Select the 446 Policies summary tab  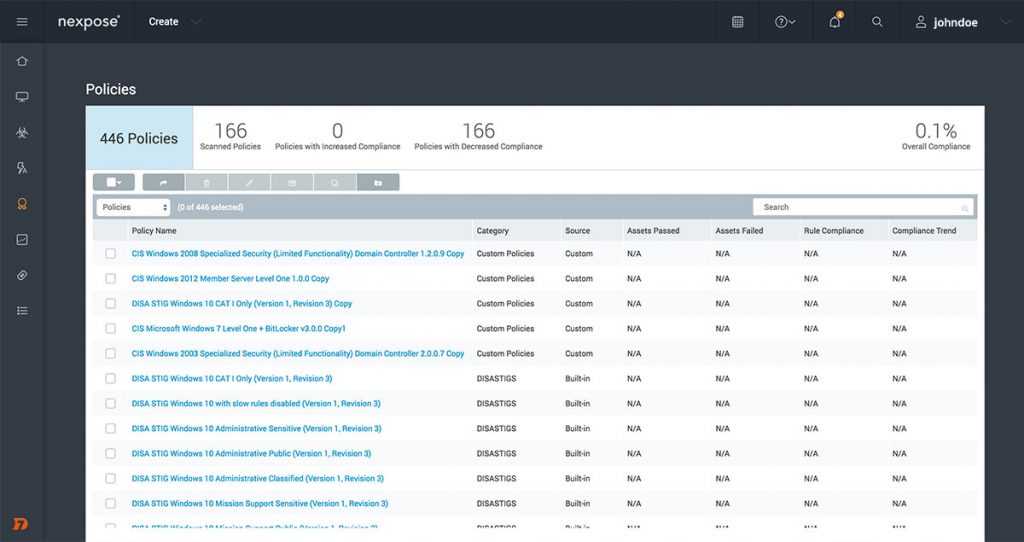click(x=139, y=138)
